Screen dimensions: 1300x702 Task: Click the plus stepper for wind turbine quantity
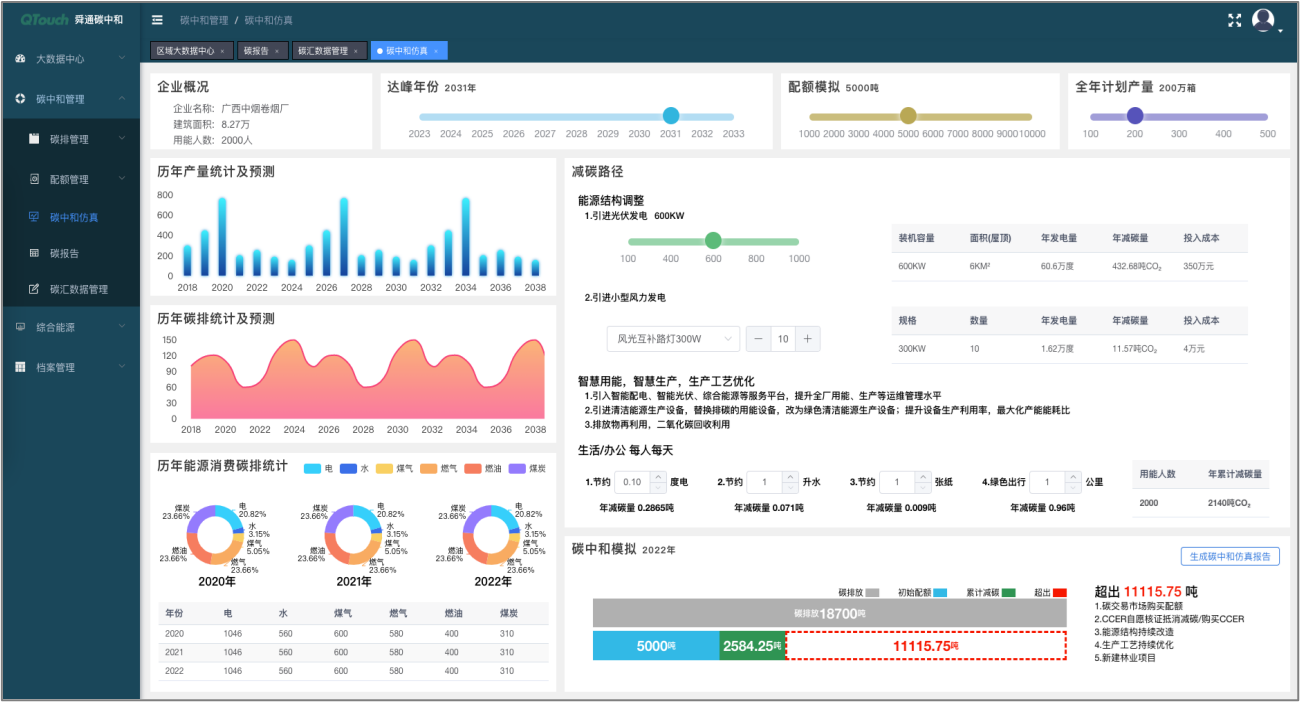pos(808,339)
